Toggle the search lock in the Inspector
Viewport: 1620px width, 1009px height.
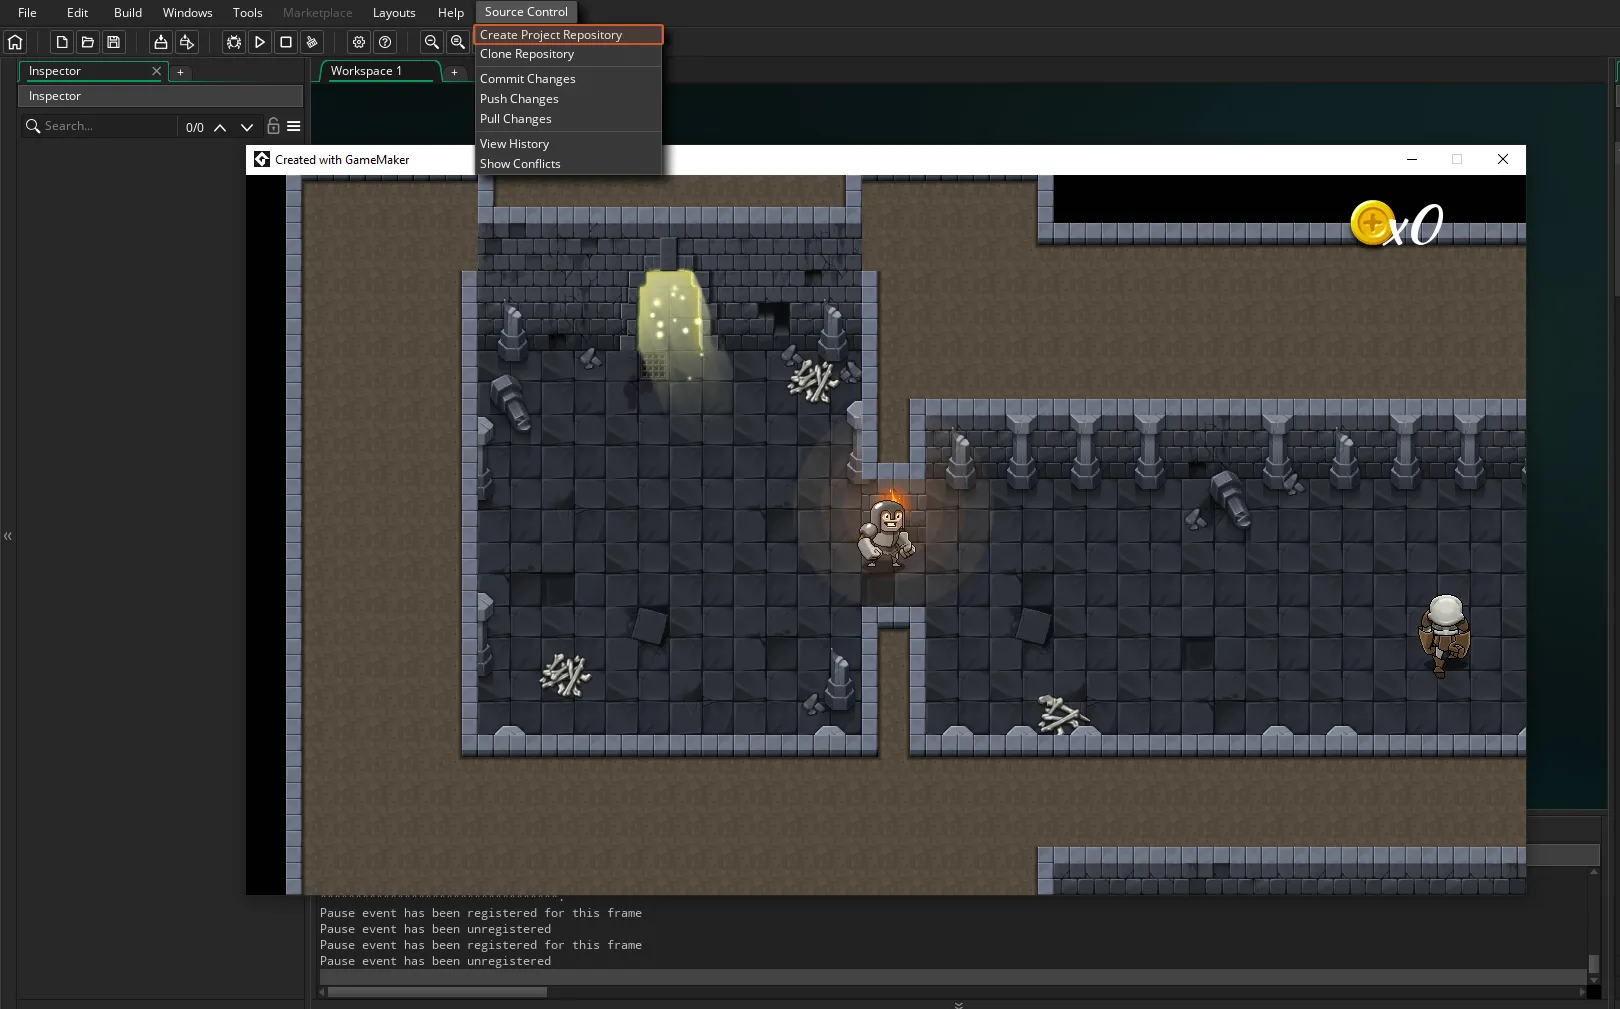[272, 126]
